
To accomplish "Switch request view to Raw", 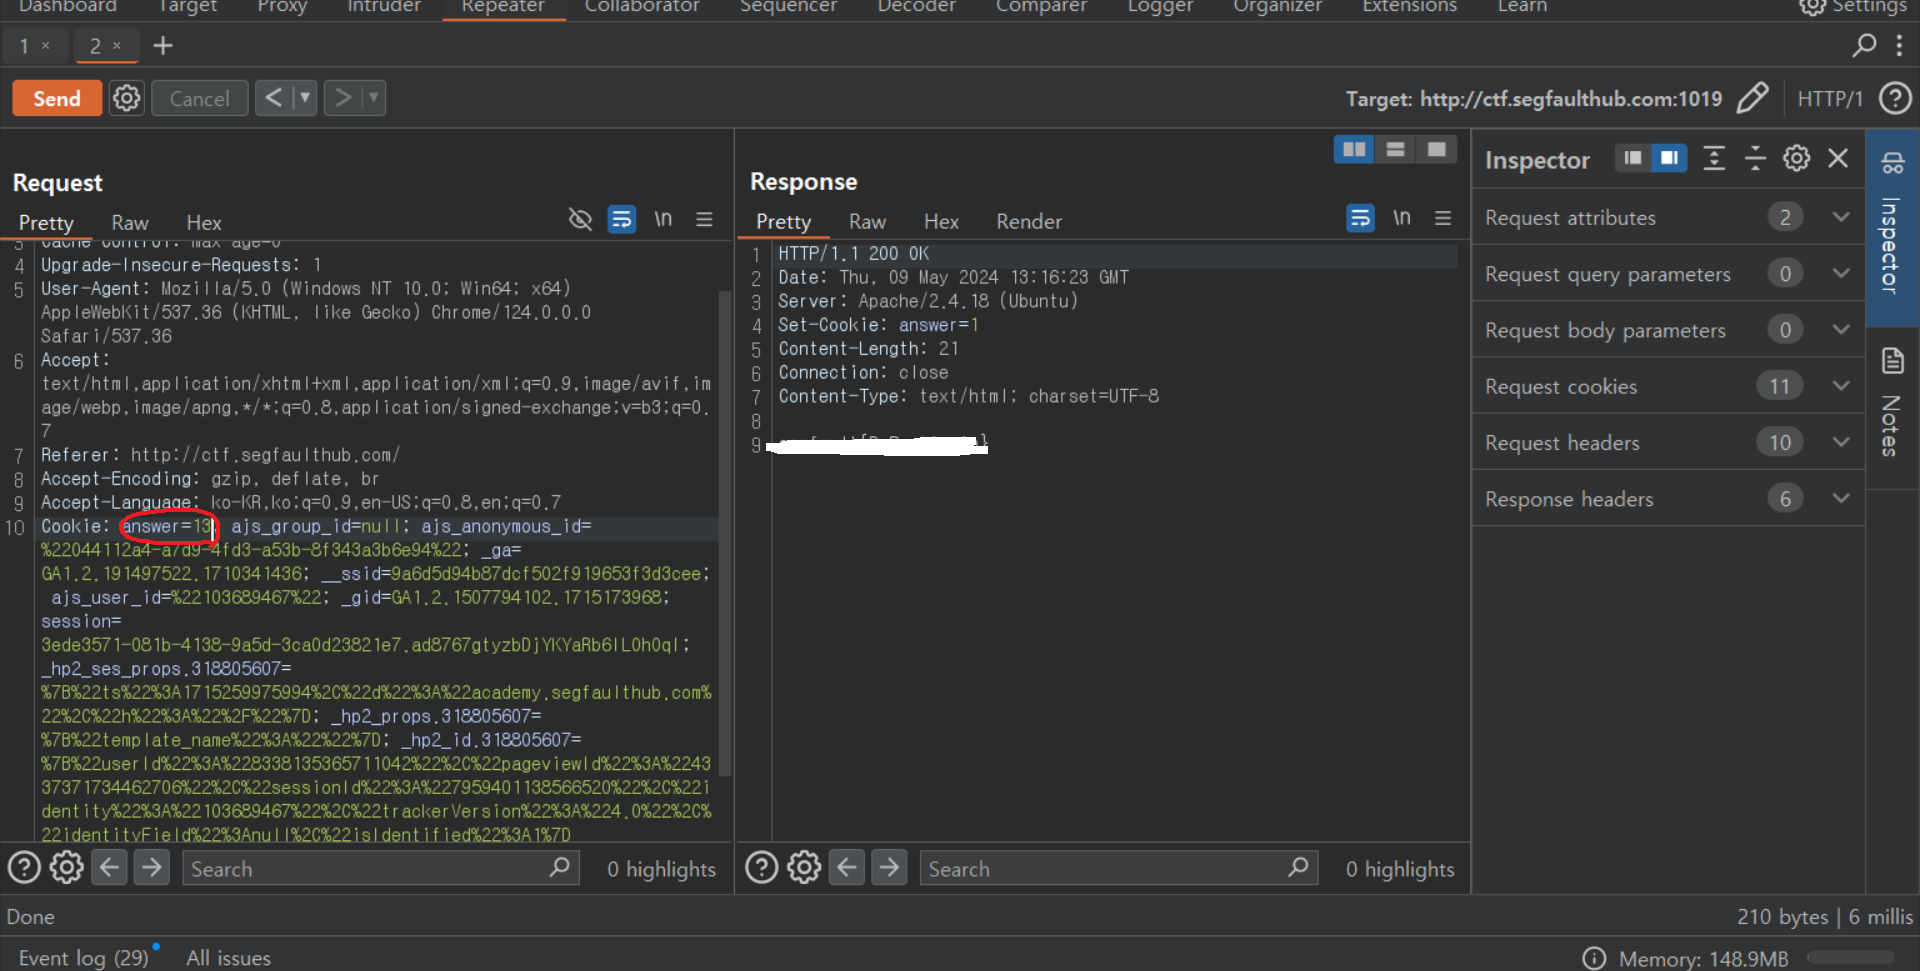I will [x=130, y=222].
